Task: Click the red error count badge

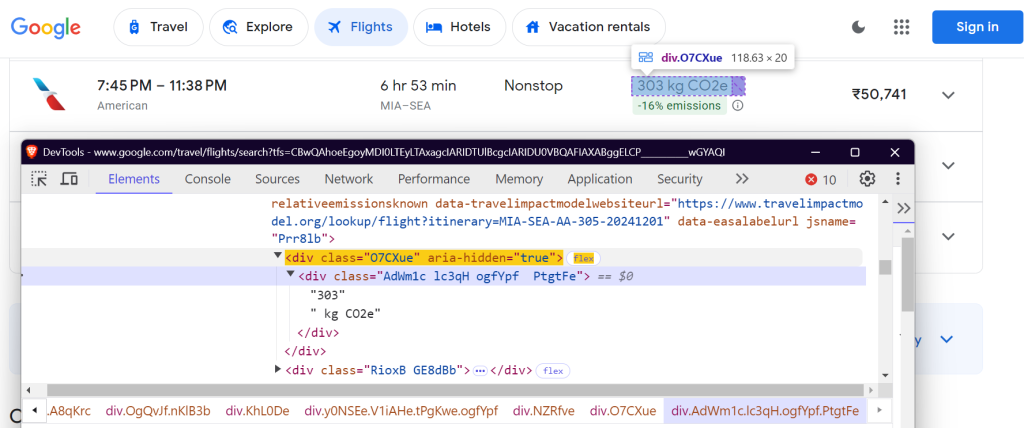Action: (821, 180)
